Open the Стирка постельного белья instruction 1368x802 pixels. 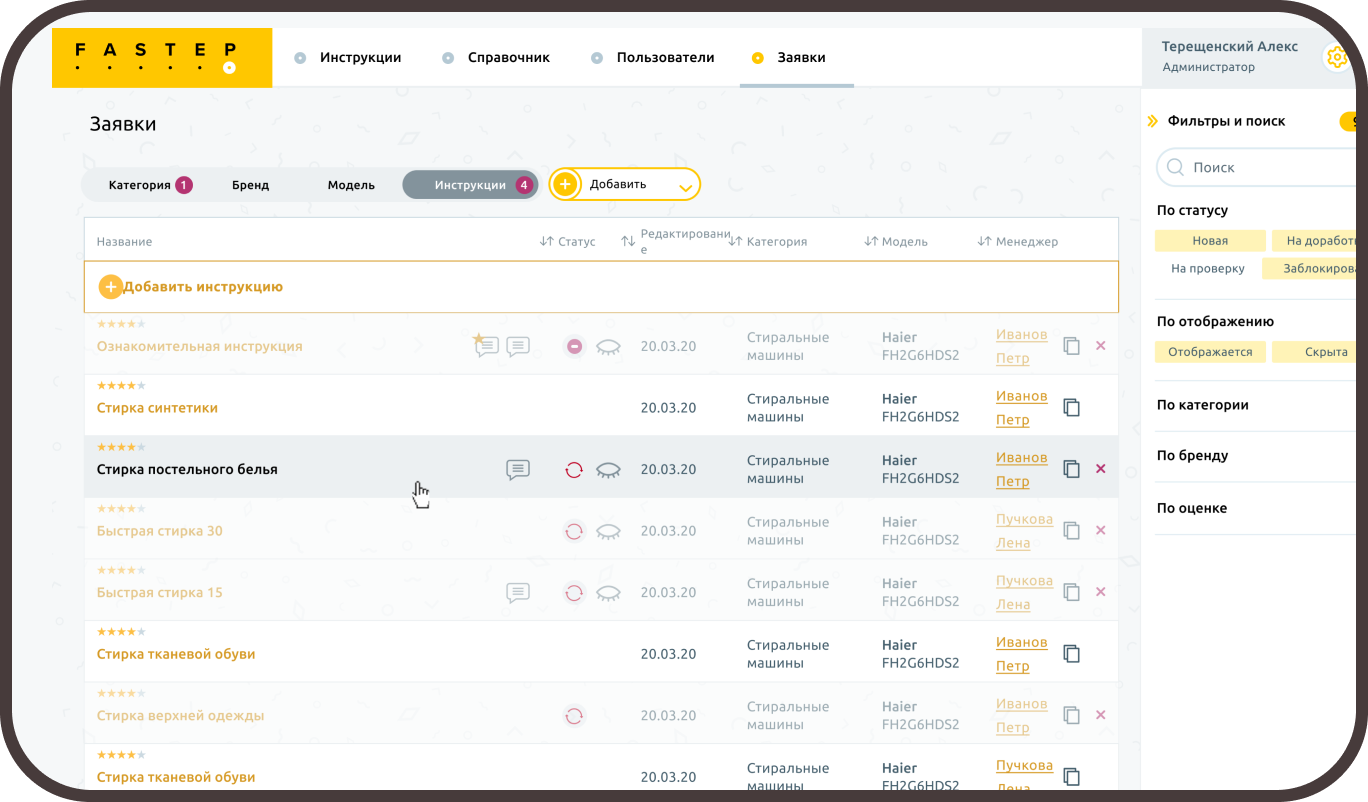[187, 470]
